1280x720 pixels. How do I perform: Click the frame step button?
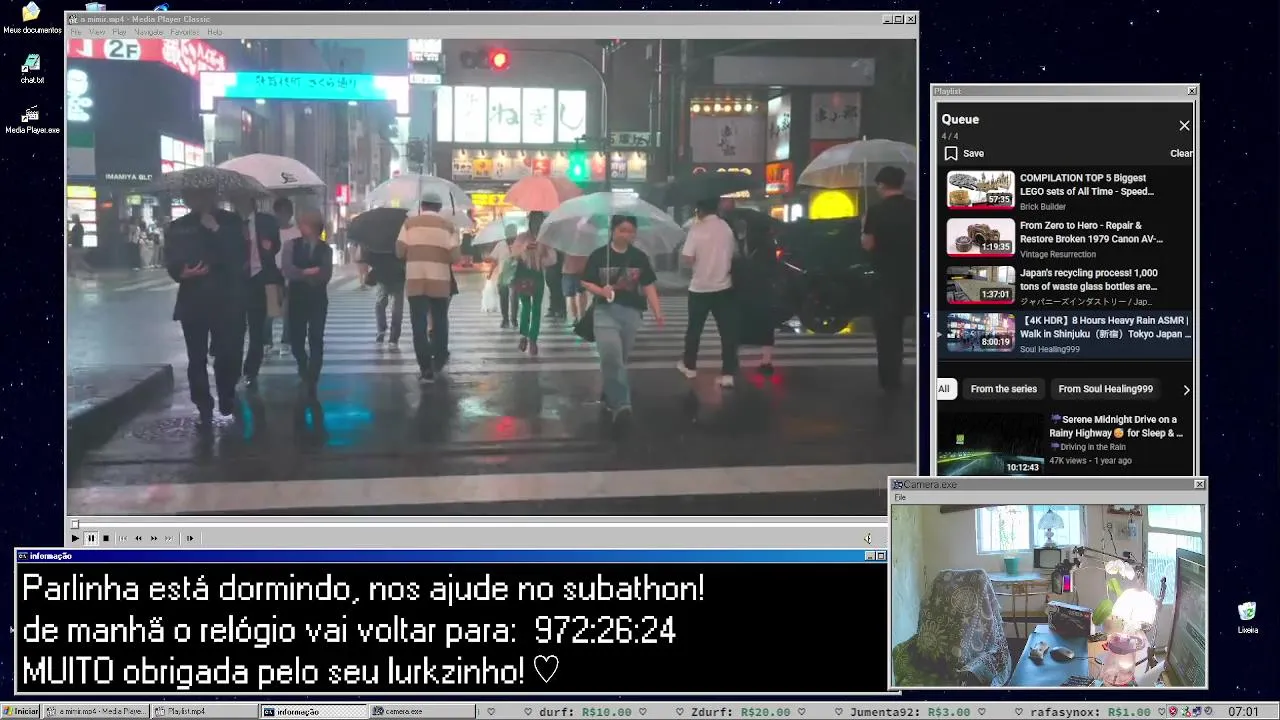pyautogui.click(x=190, y=538)
